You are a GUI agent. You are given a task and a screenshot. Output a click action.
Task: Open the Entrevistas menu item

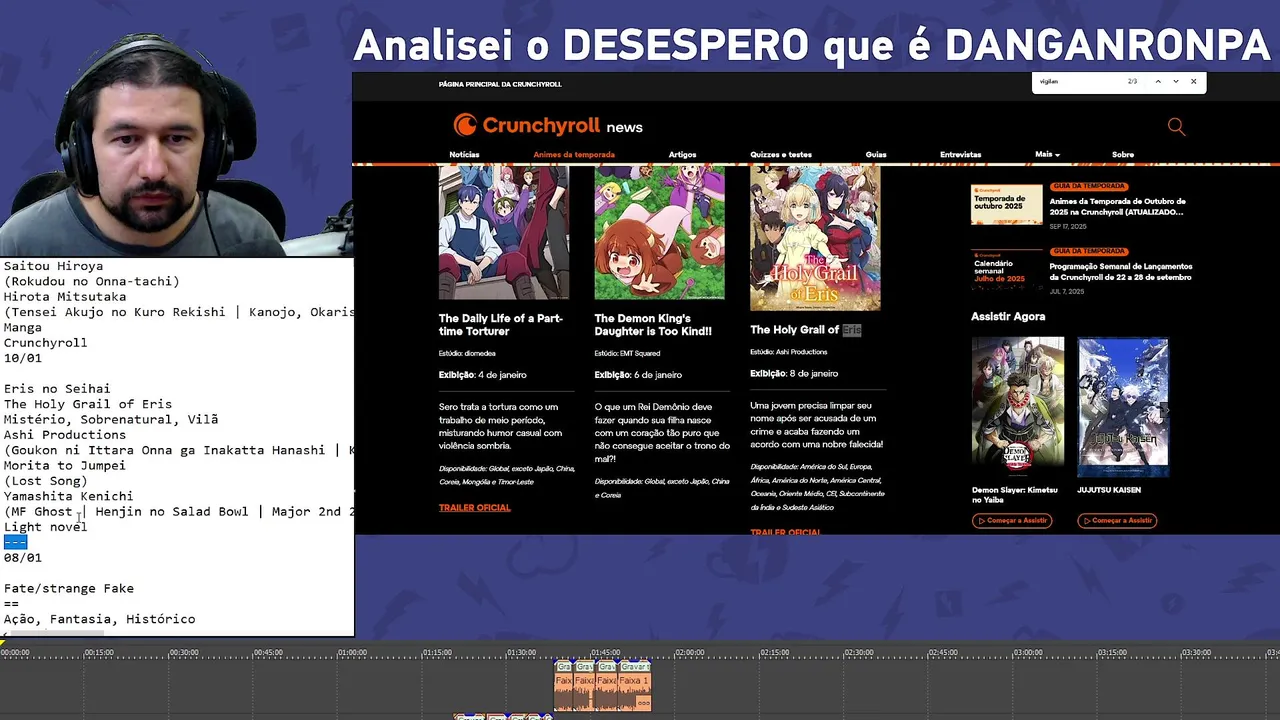point(960,155)
